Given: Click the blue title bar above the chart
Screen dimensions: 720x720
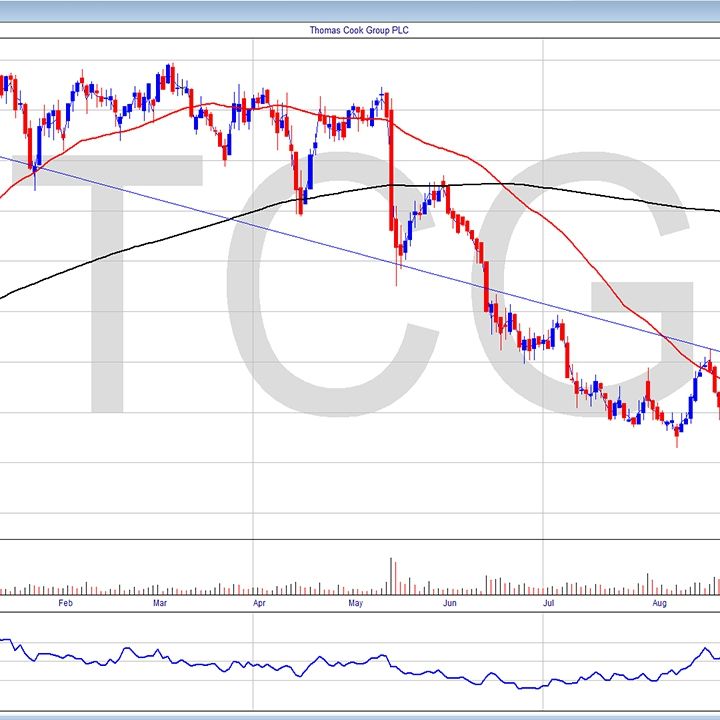Looking at the screenshot, I should (x=360, y=9).
